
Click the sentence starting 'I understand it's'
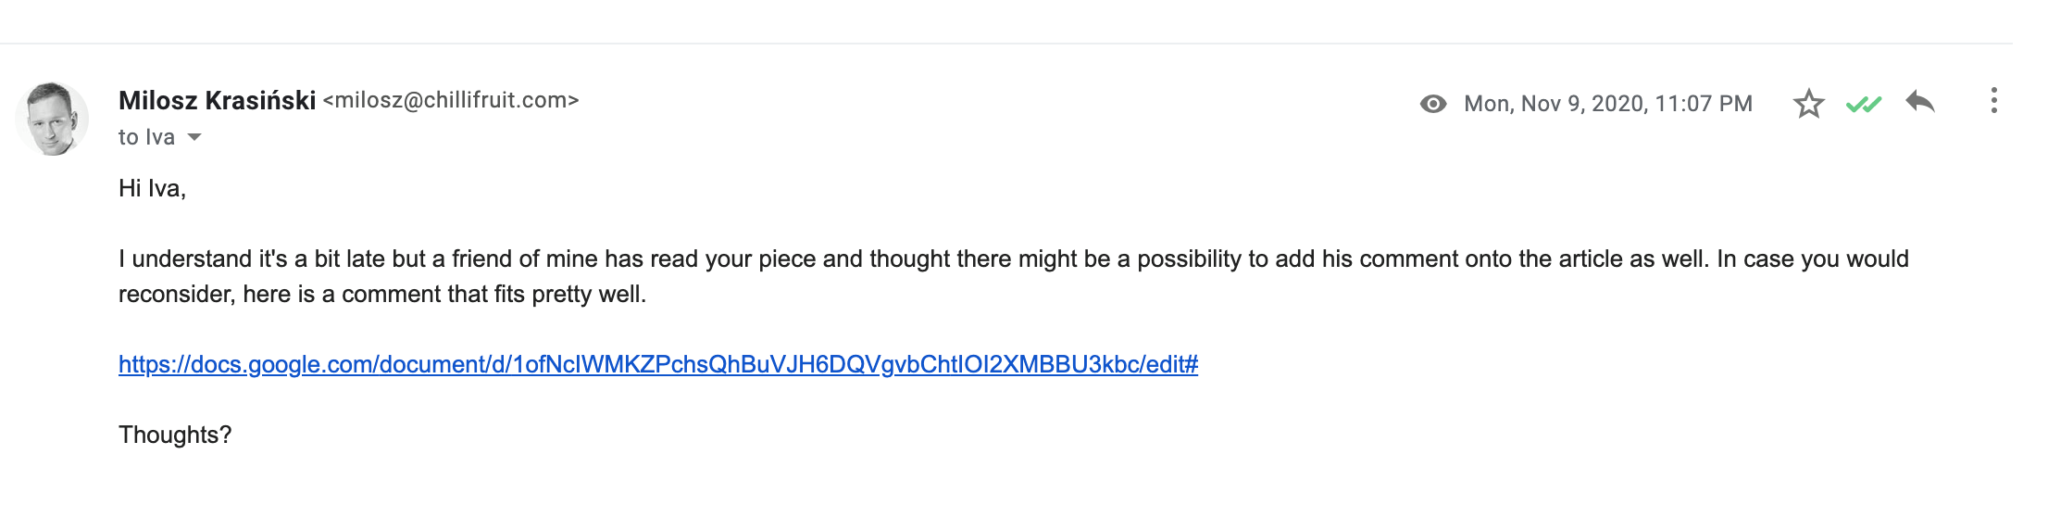913,259
